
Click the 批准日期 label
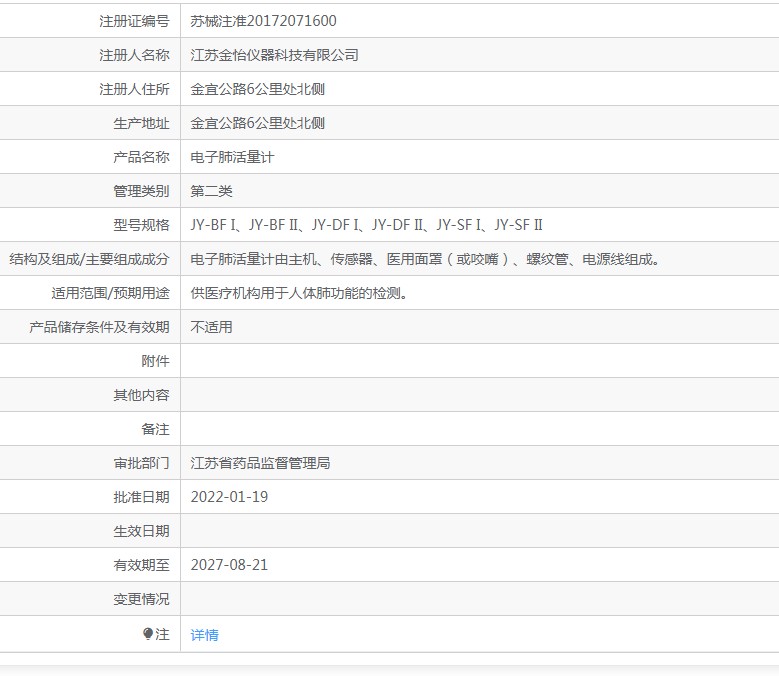[x=141, y=497]
